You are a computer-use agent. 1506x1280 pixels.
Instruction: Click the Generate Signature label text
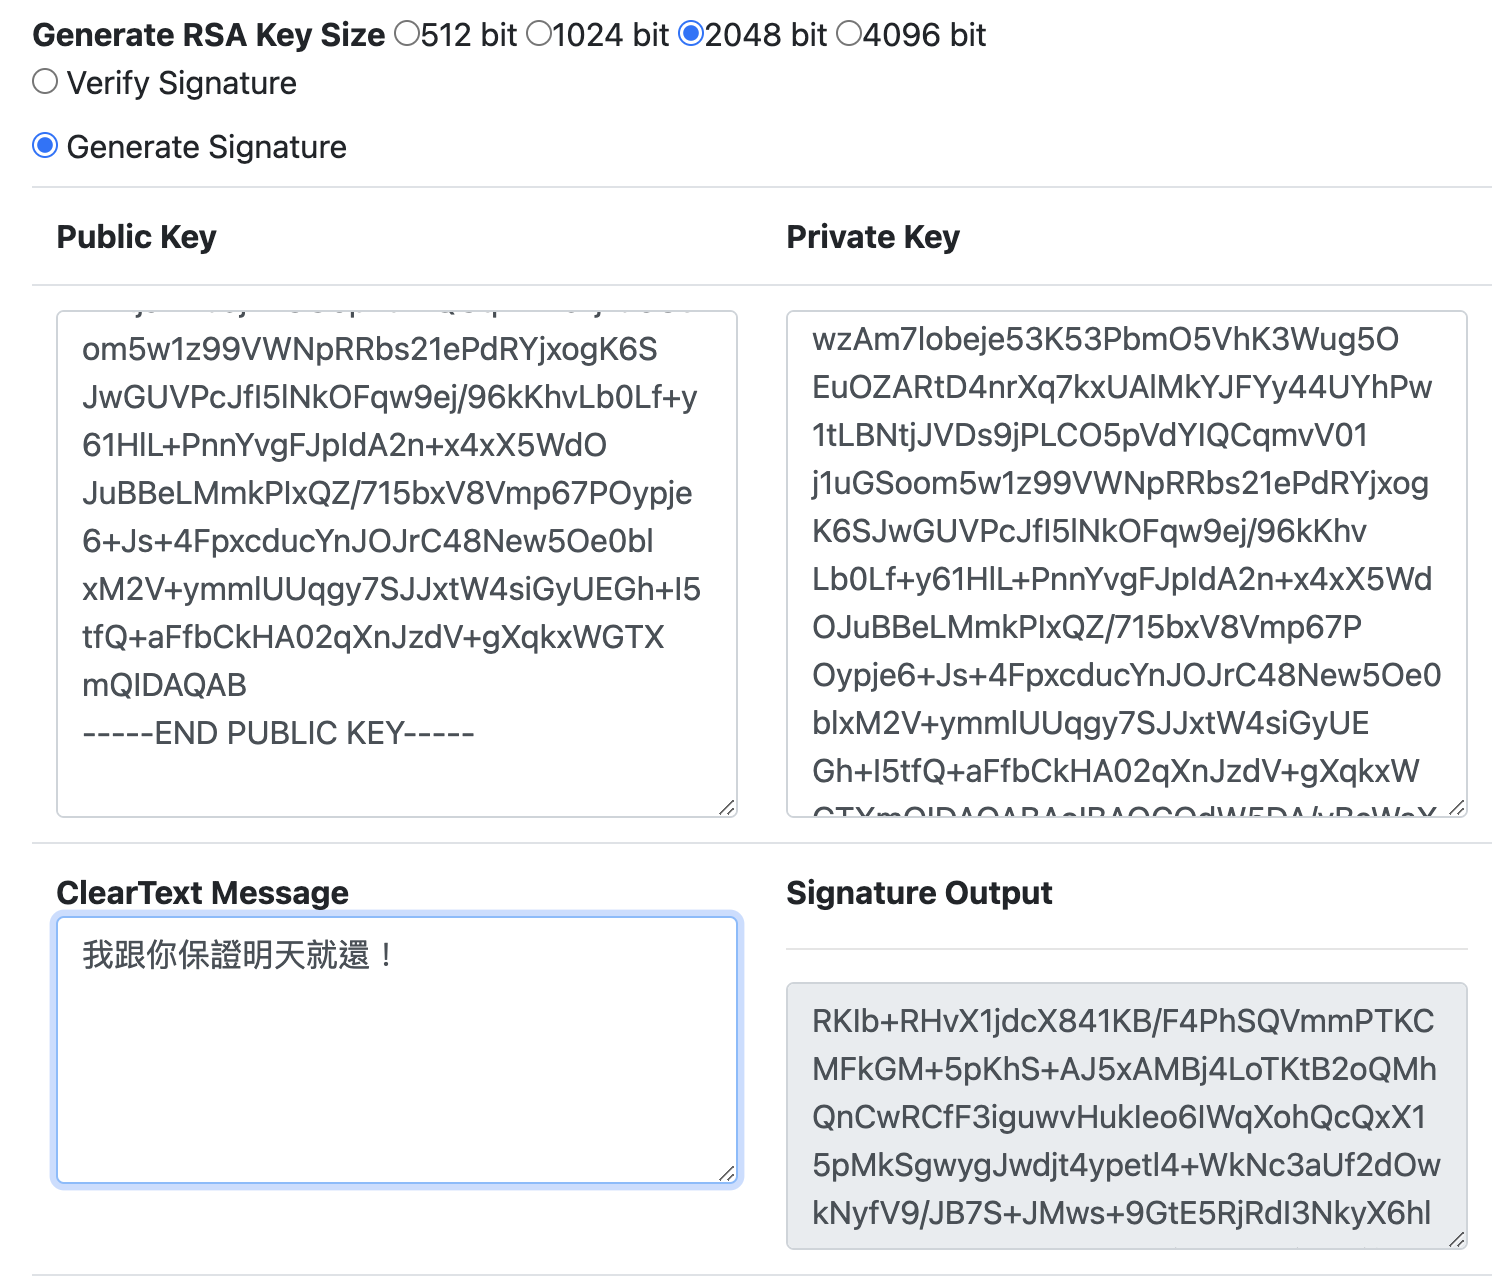[x=207, y=147]
